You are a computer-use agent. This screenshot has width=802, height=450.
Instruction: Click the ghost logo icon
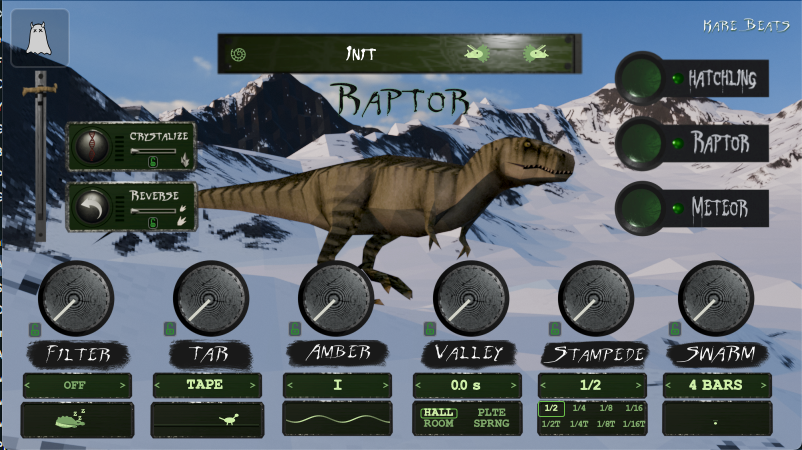(39, 38)
